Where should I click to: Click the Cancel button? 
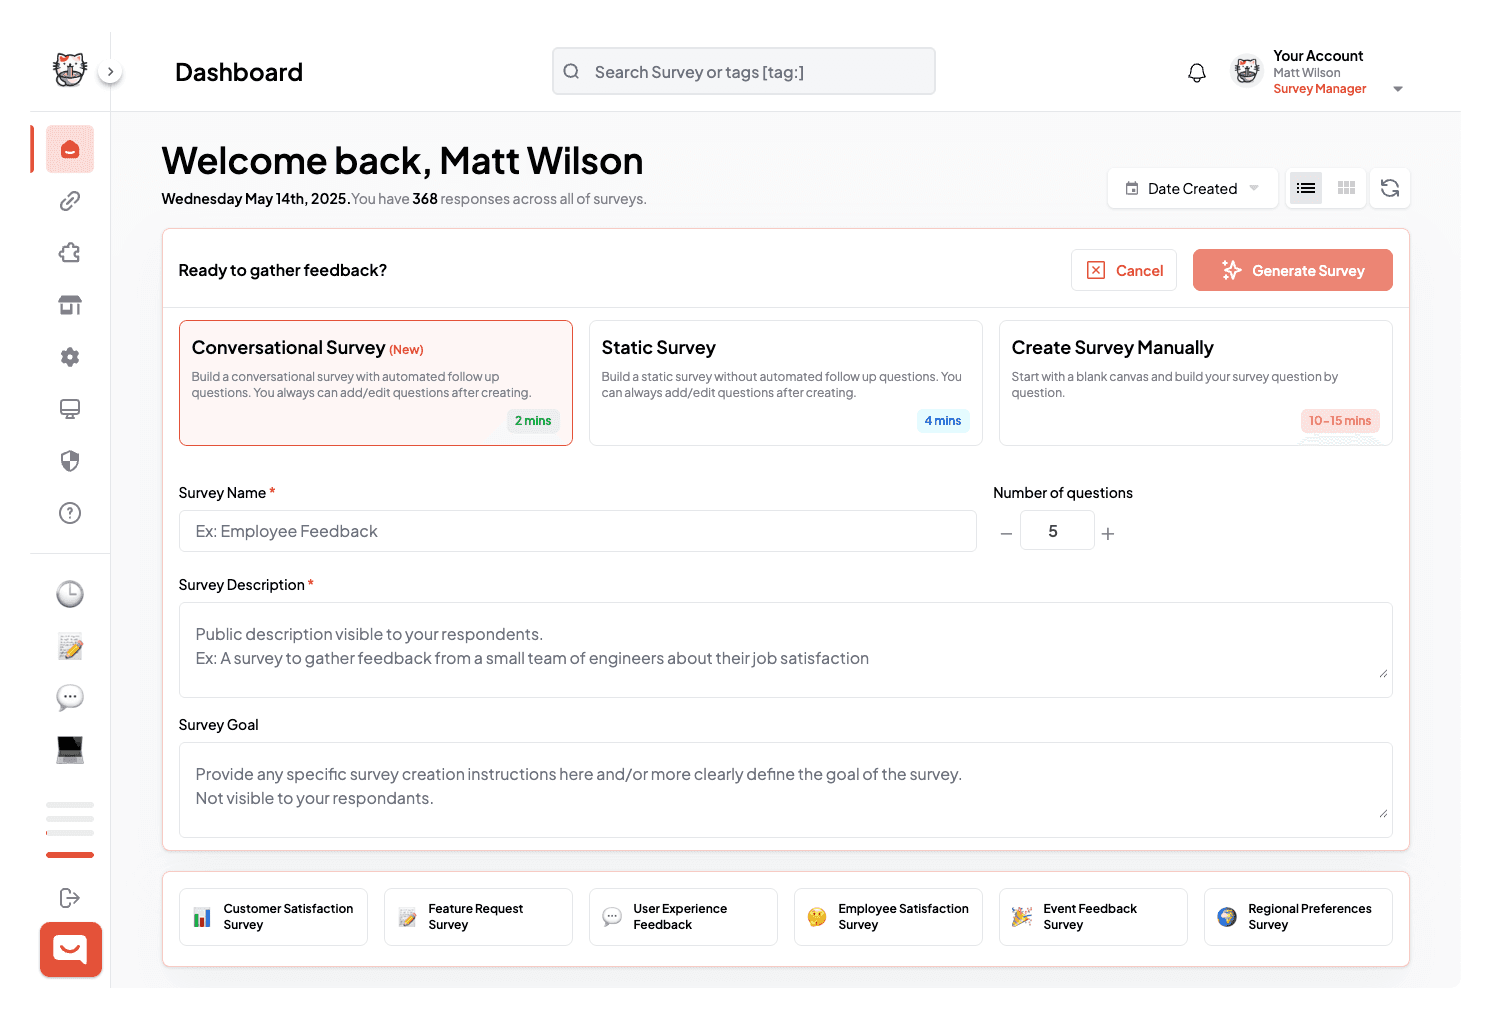[1124, 271]
